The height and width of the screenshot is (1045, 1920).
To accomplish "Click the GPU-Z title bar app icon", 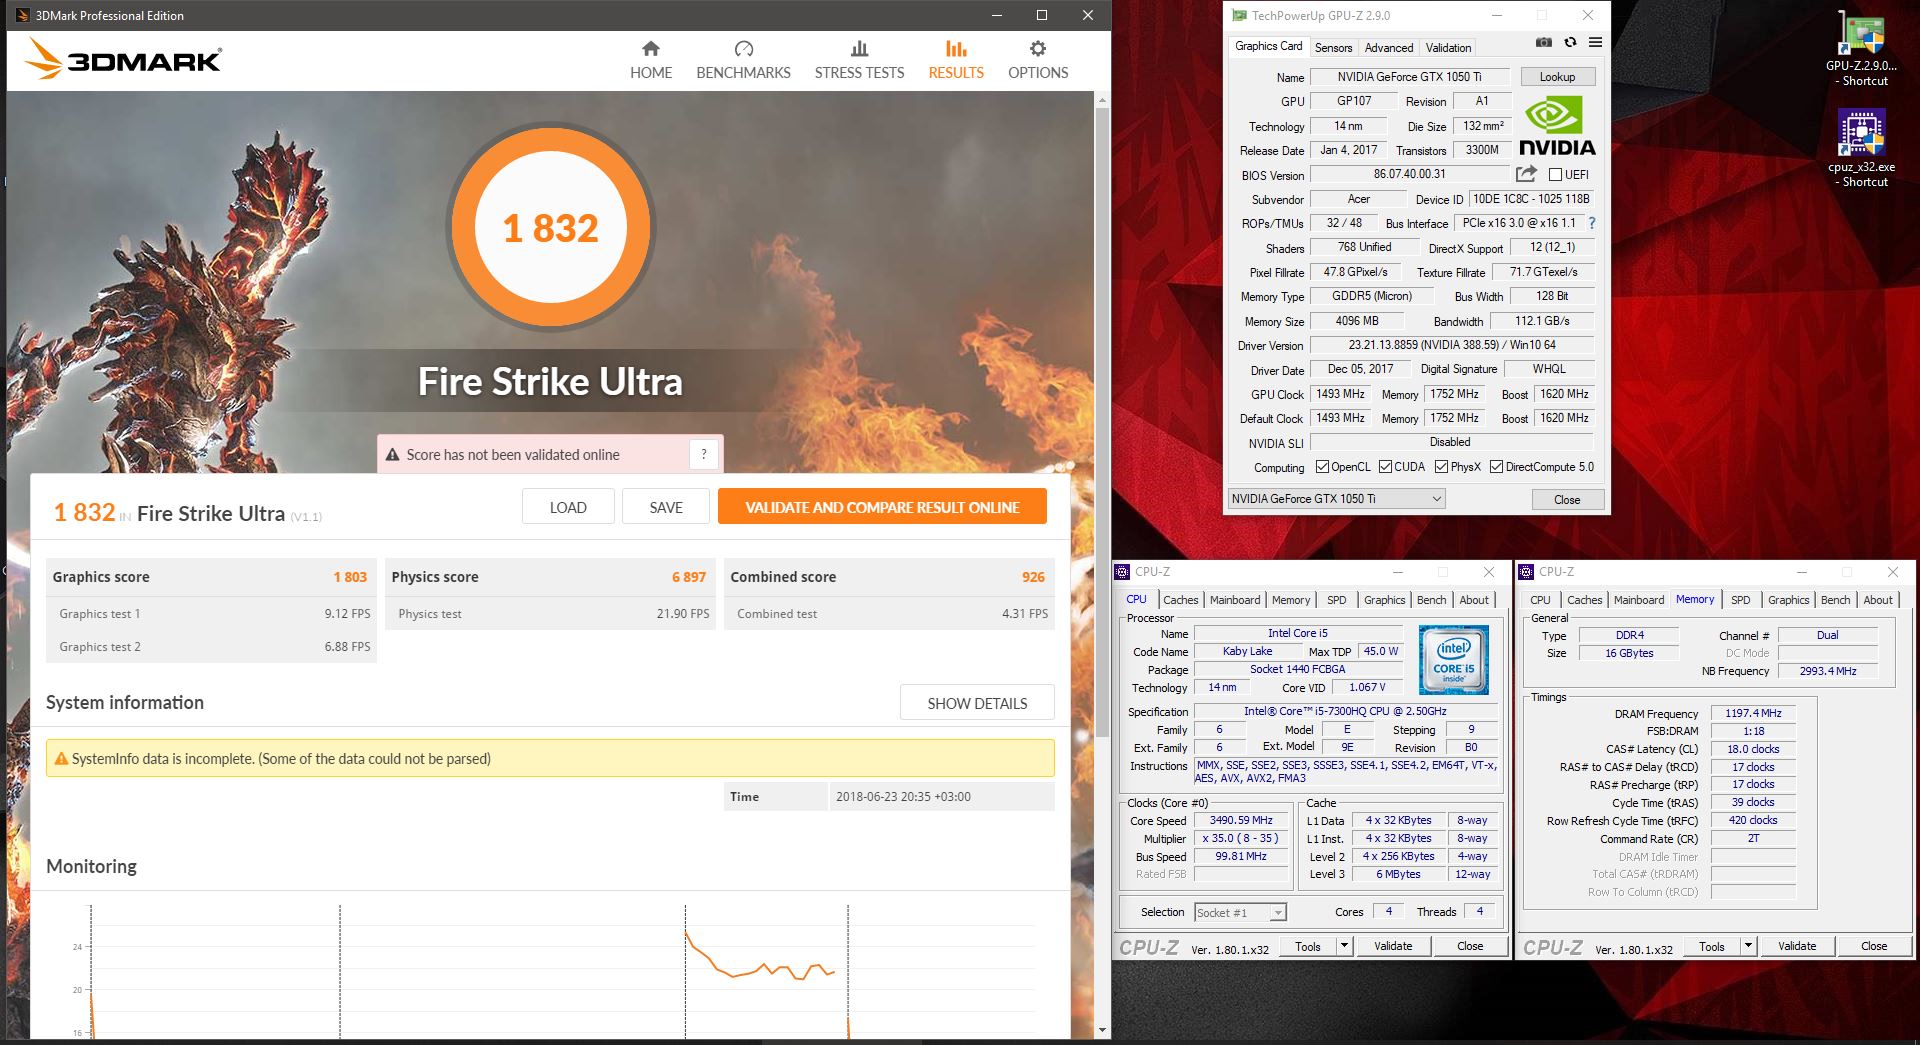I will (x=1239, y=16).
